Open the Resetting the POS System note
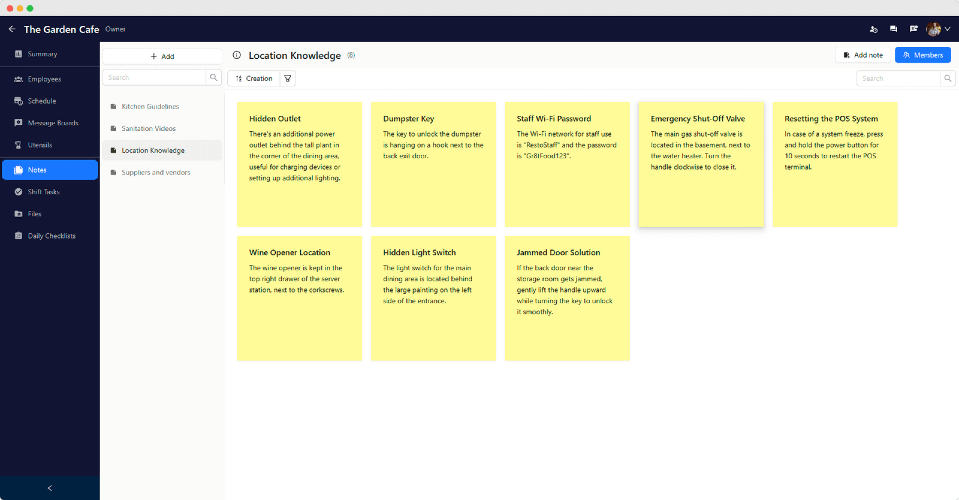Image resolution: width=959 pixels, height=500 pixels. pos(835,164)
